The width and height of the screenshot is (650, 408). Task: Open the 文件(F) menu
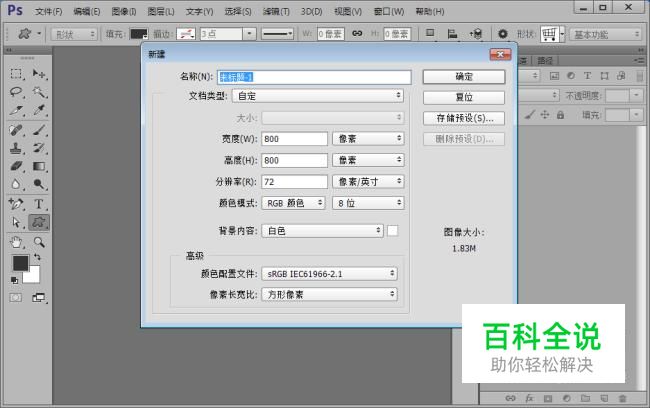pyautogui.click(x=49, y=12)
